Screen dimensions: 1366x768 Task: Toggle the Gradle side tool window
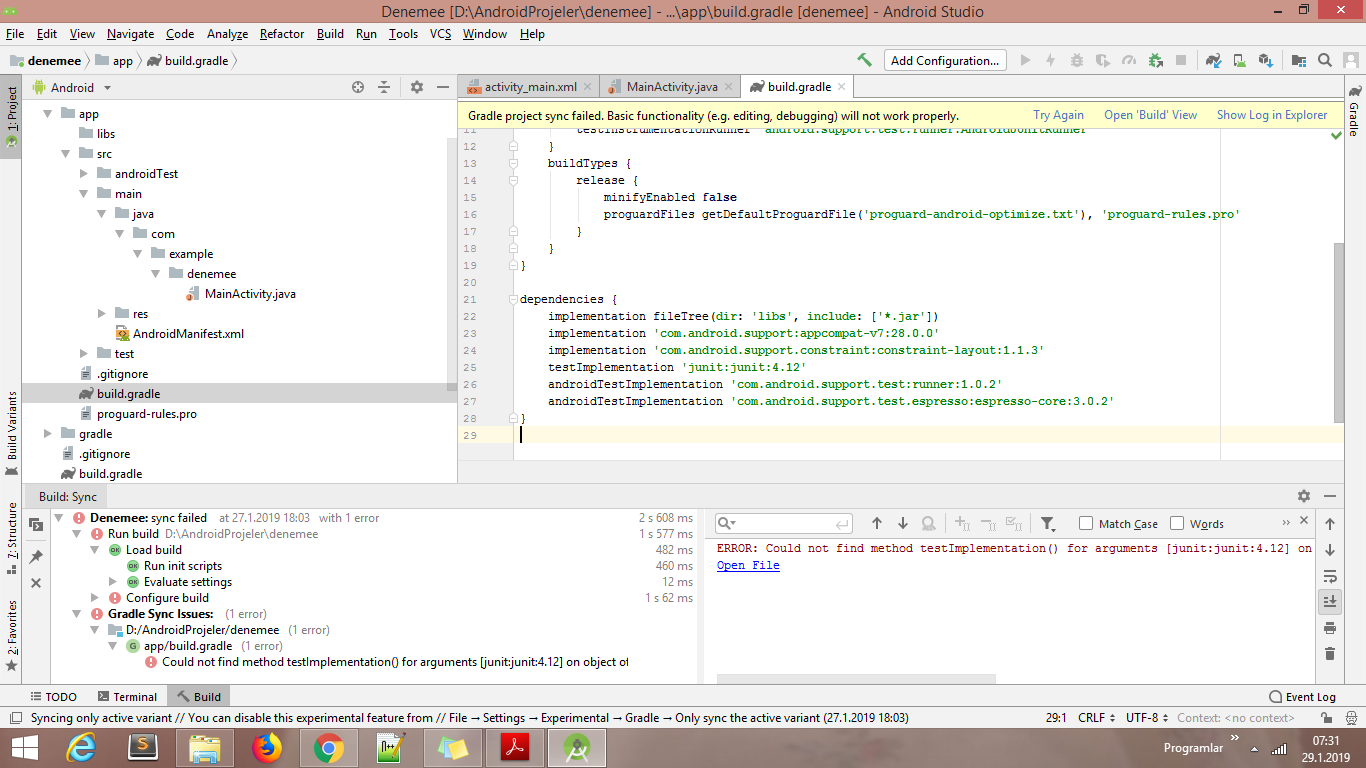(1354, 110)
